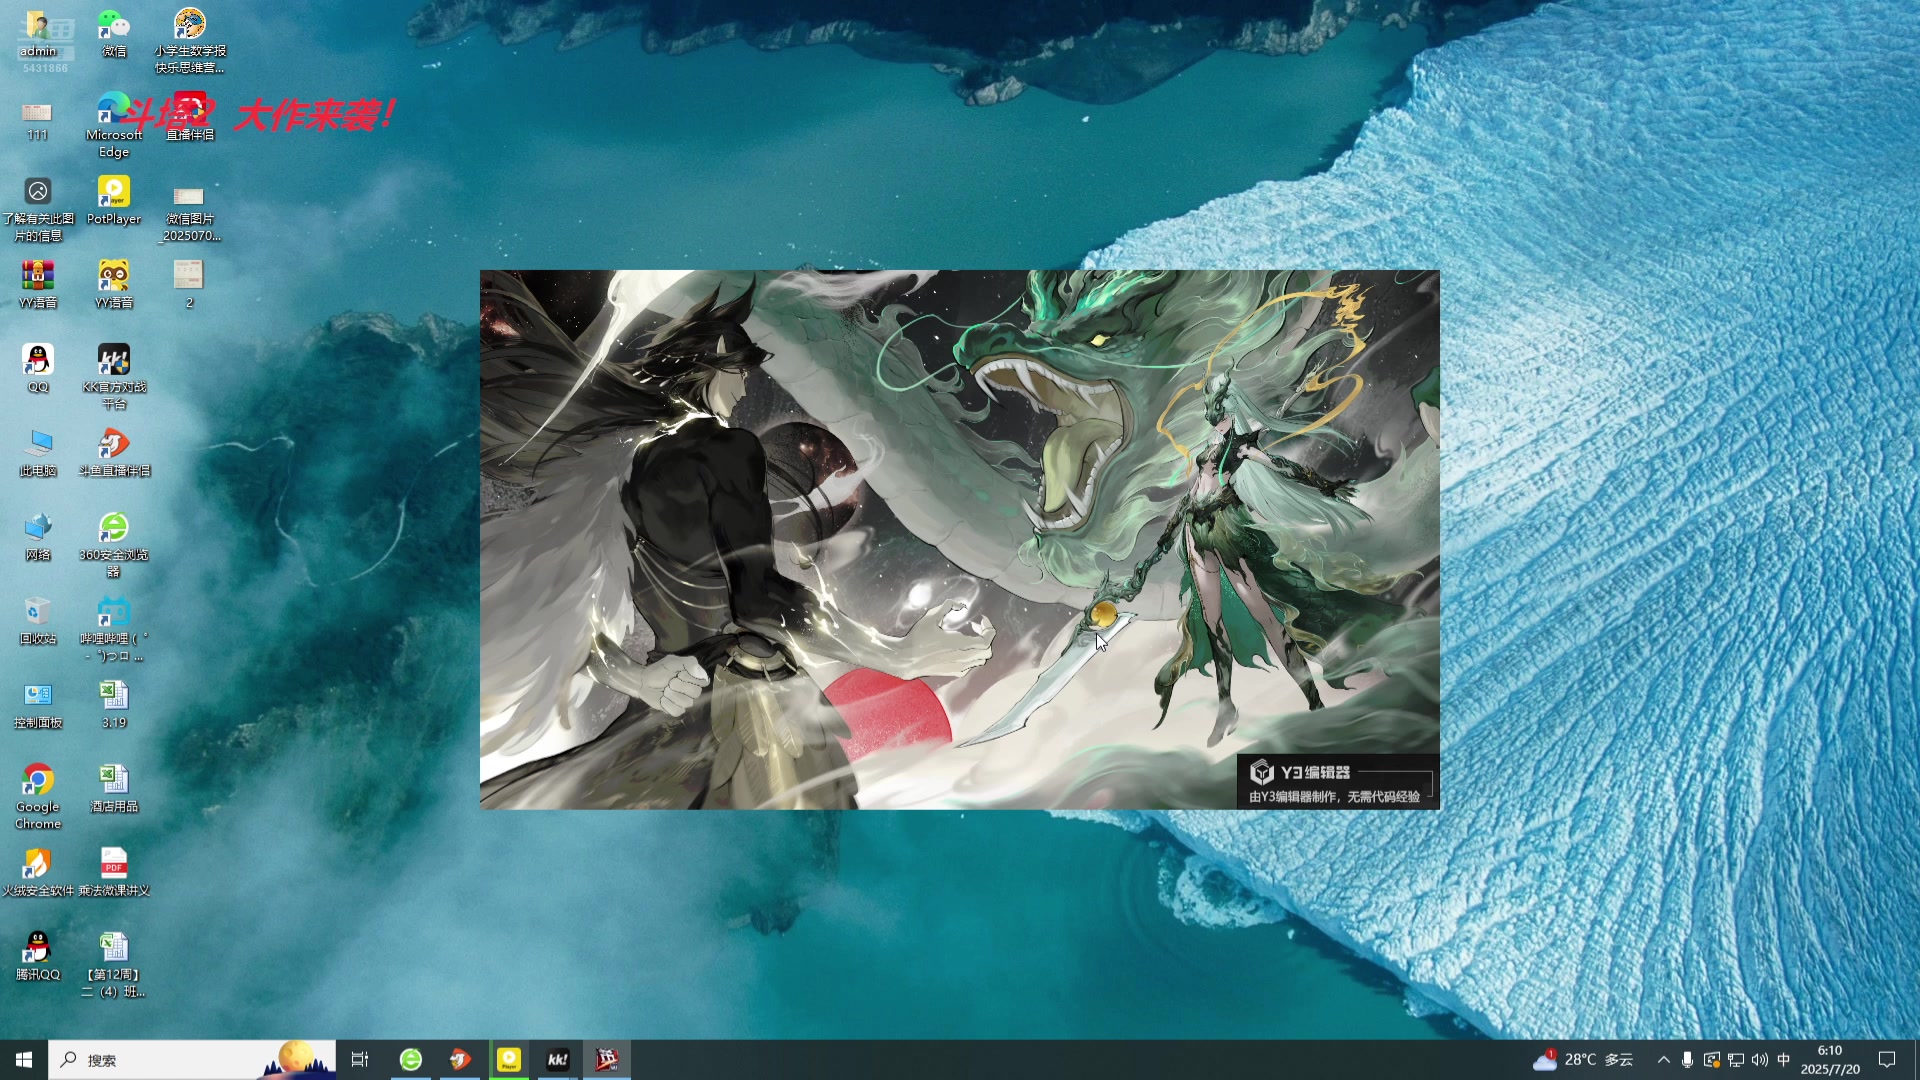
Task: Open the network tray icon
Action: point(1736,1060)
